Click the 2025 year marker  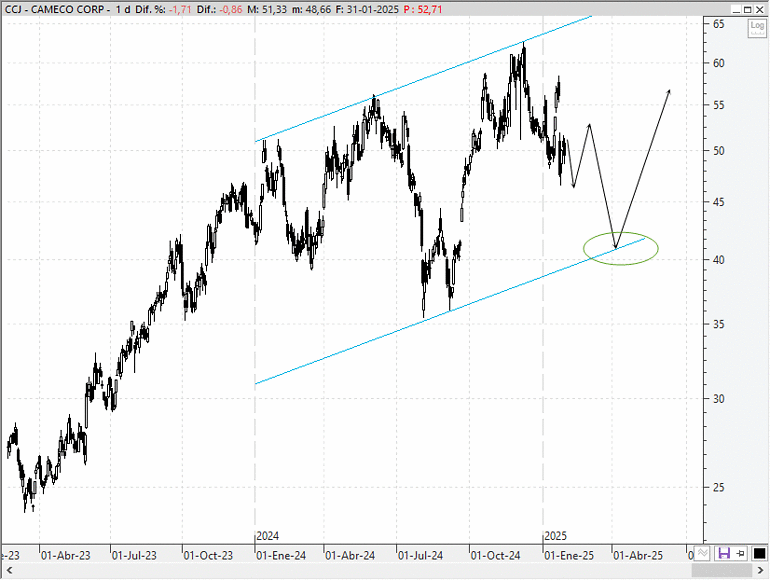(555, 536)
